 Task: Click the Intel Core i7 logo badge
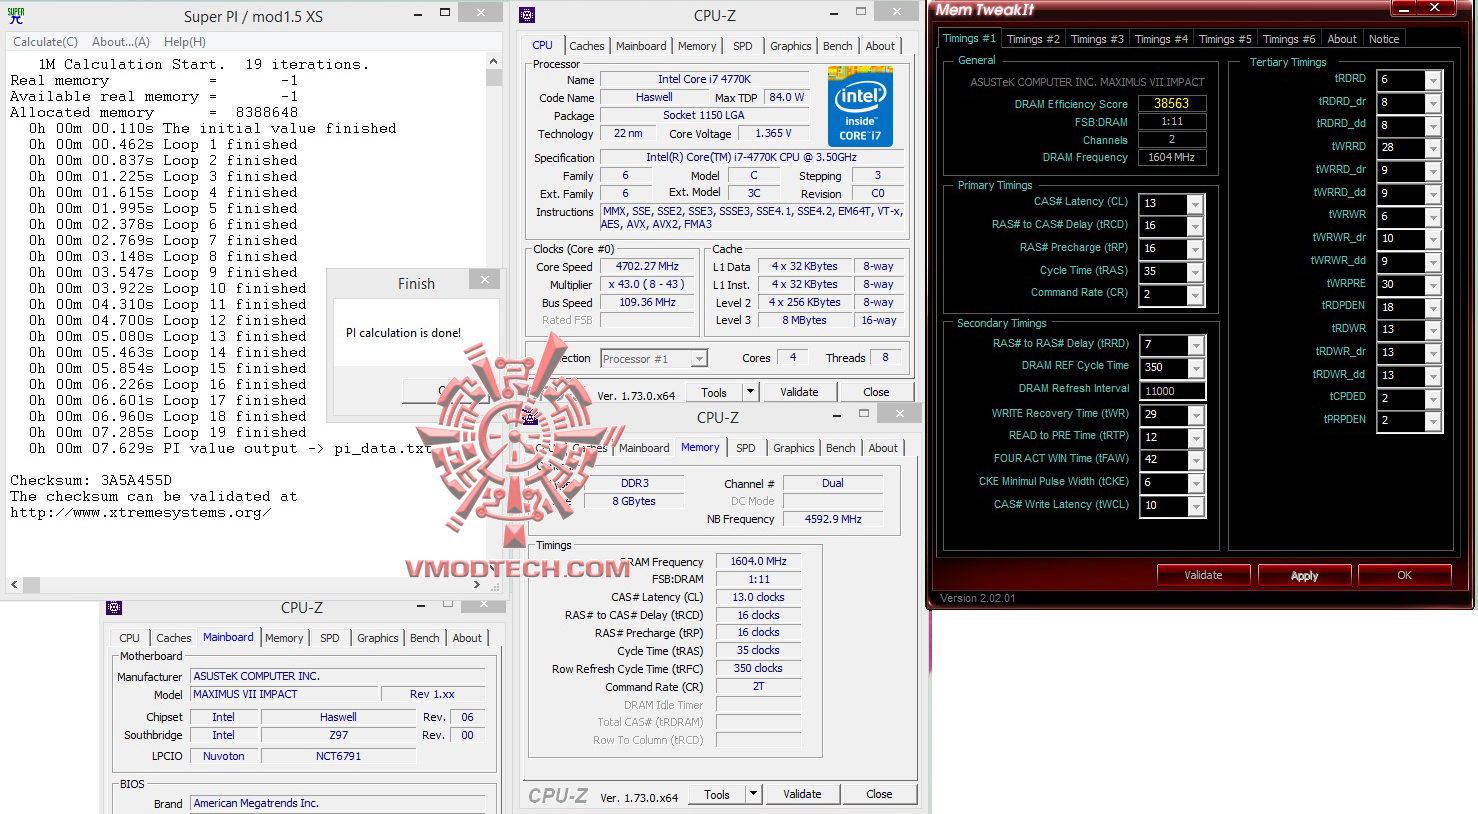(860, 106)
